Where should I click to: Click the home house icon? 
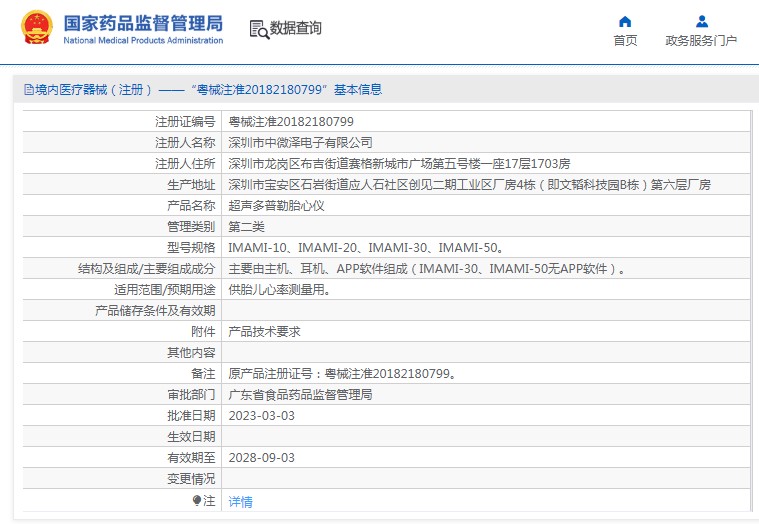tap(625, 22)
